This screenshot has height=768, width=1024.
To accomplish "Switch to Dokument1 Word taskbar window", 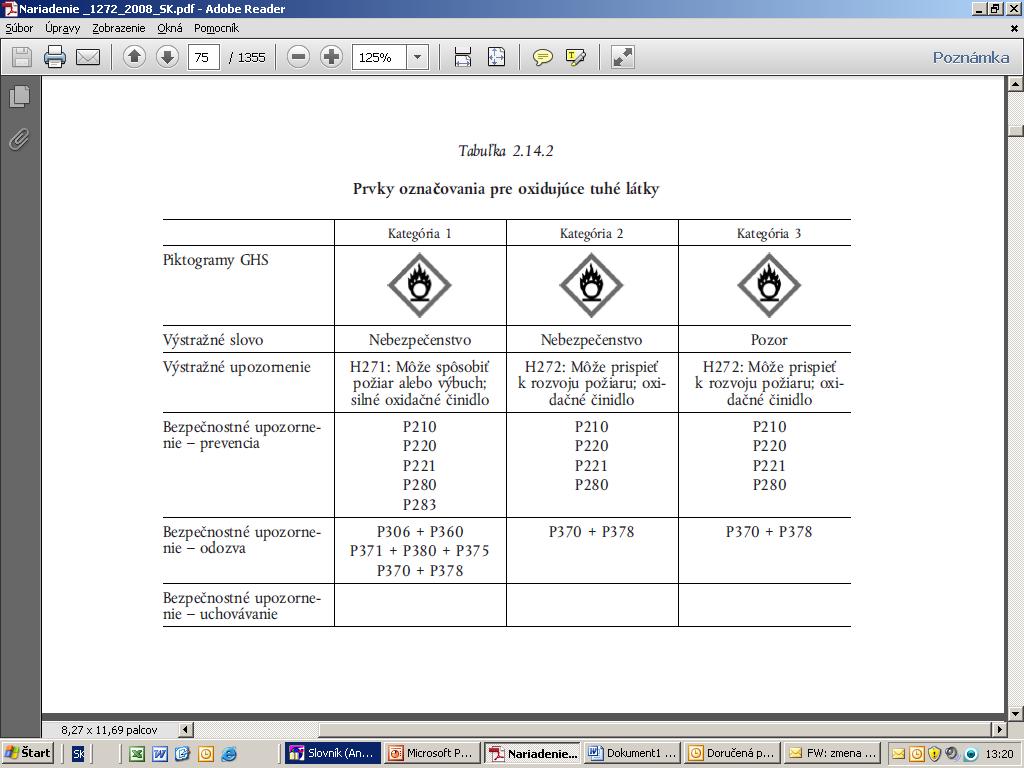I will point(632,753).
